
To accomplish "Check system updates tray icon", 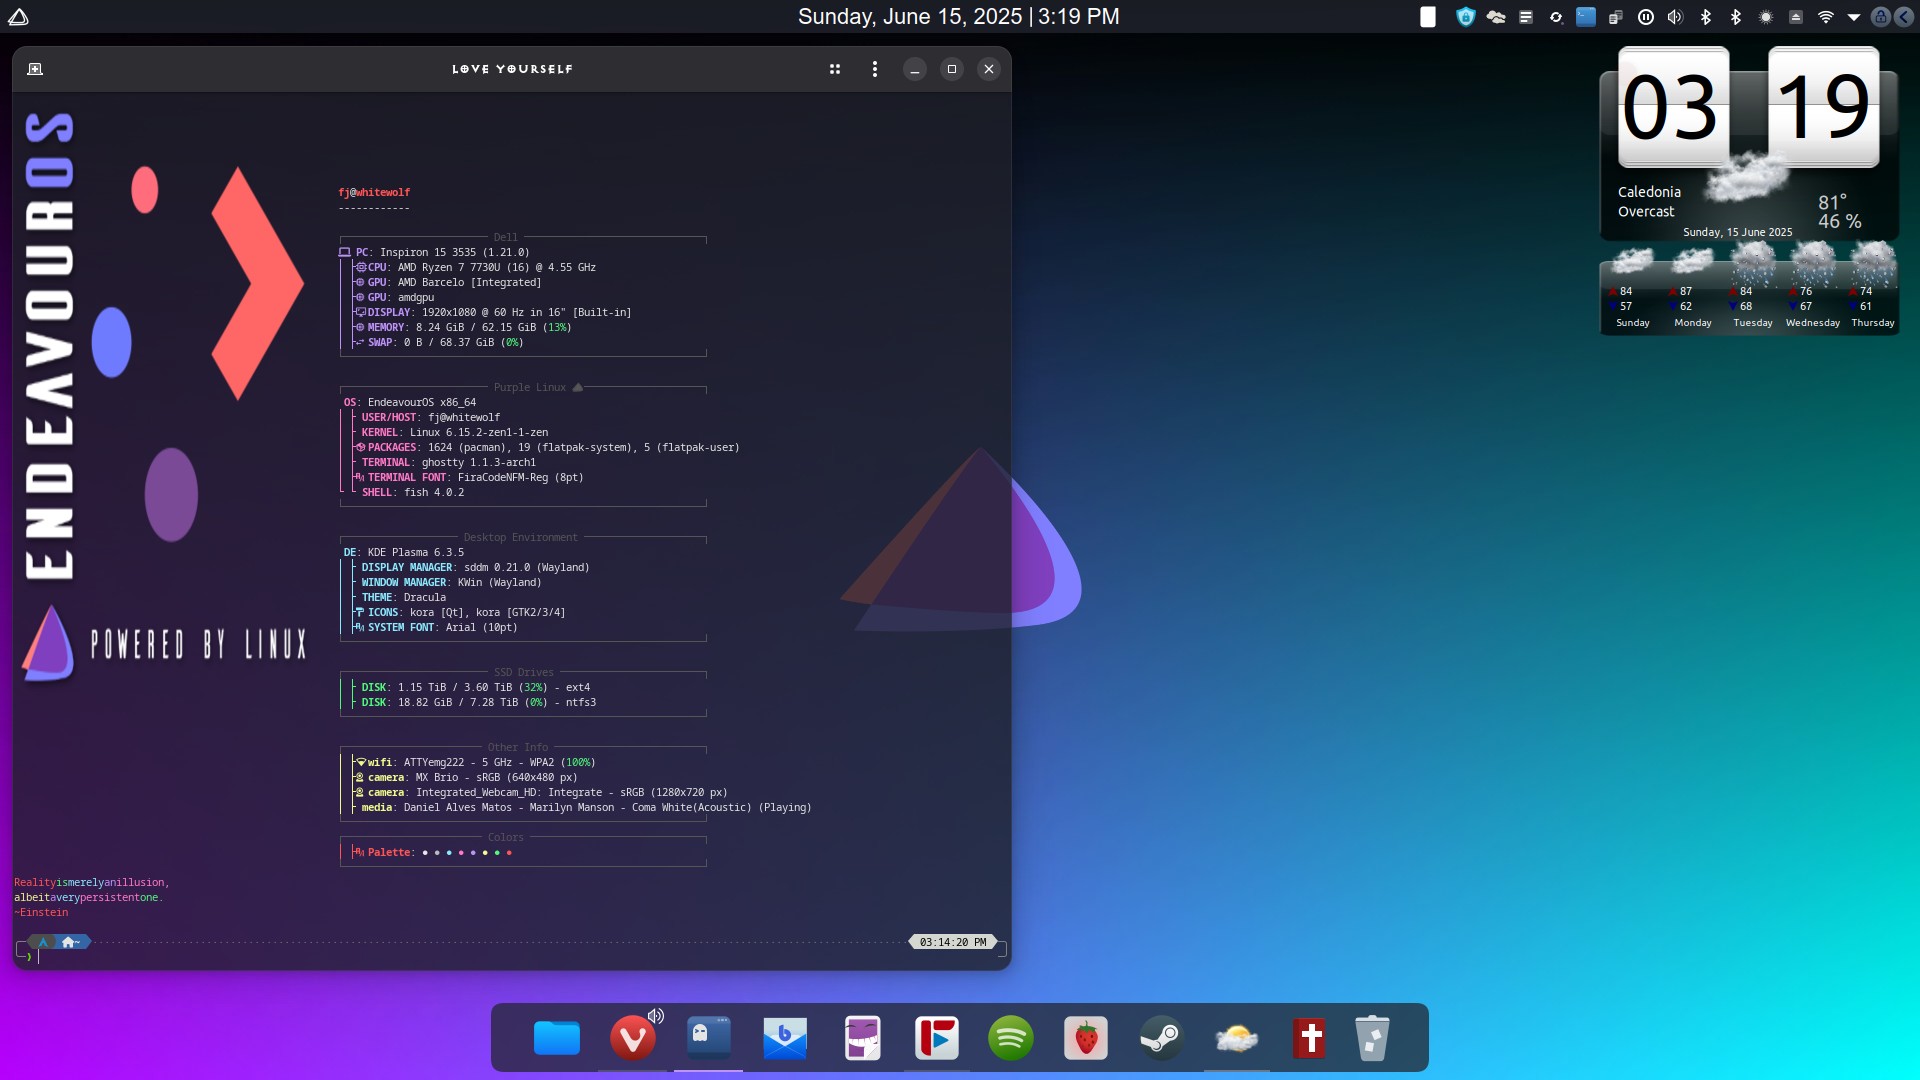I will click(1556, 17).
